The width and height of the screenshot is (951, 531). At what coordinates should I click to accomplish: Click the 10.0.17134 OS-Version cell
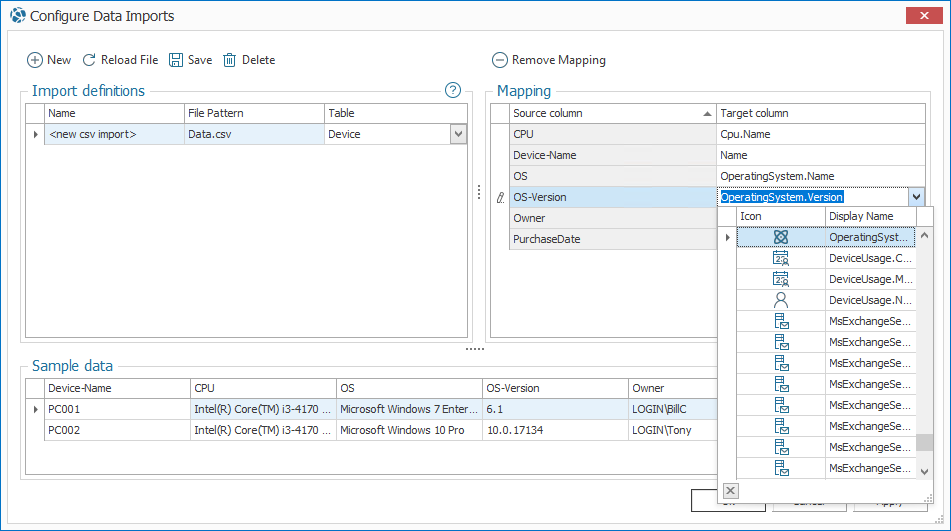(x=556, y=430)
